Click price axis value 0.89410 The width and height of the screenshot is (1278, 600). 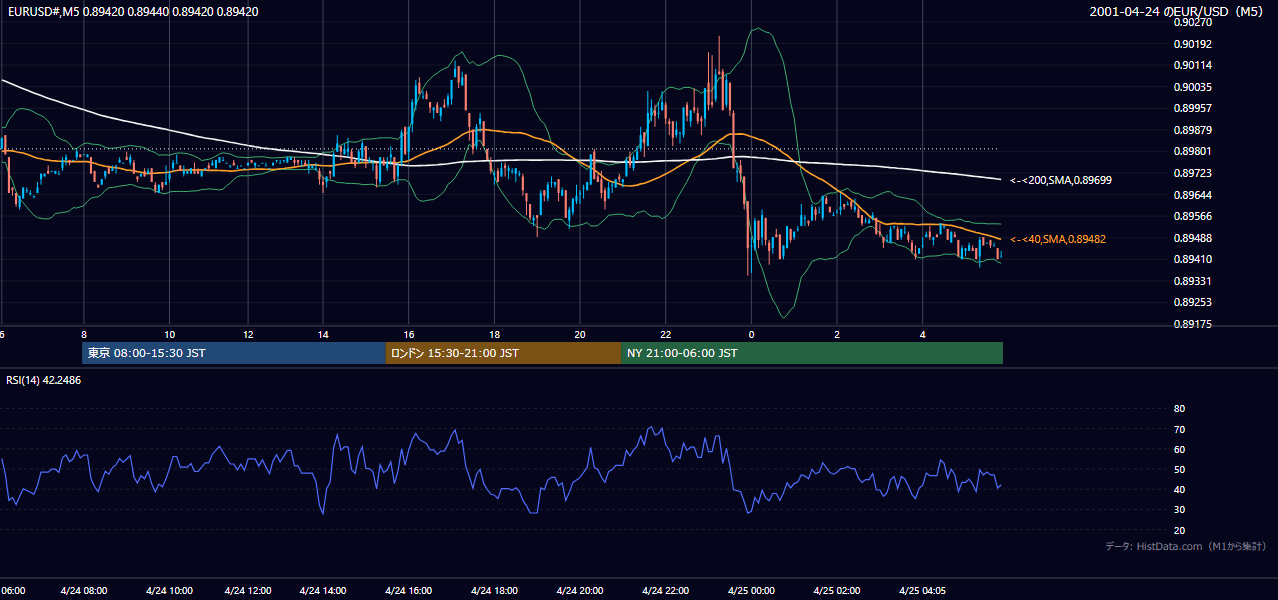(x=1192, y=259)
